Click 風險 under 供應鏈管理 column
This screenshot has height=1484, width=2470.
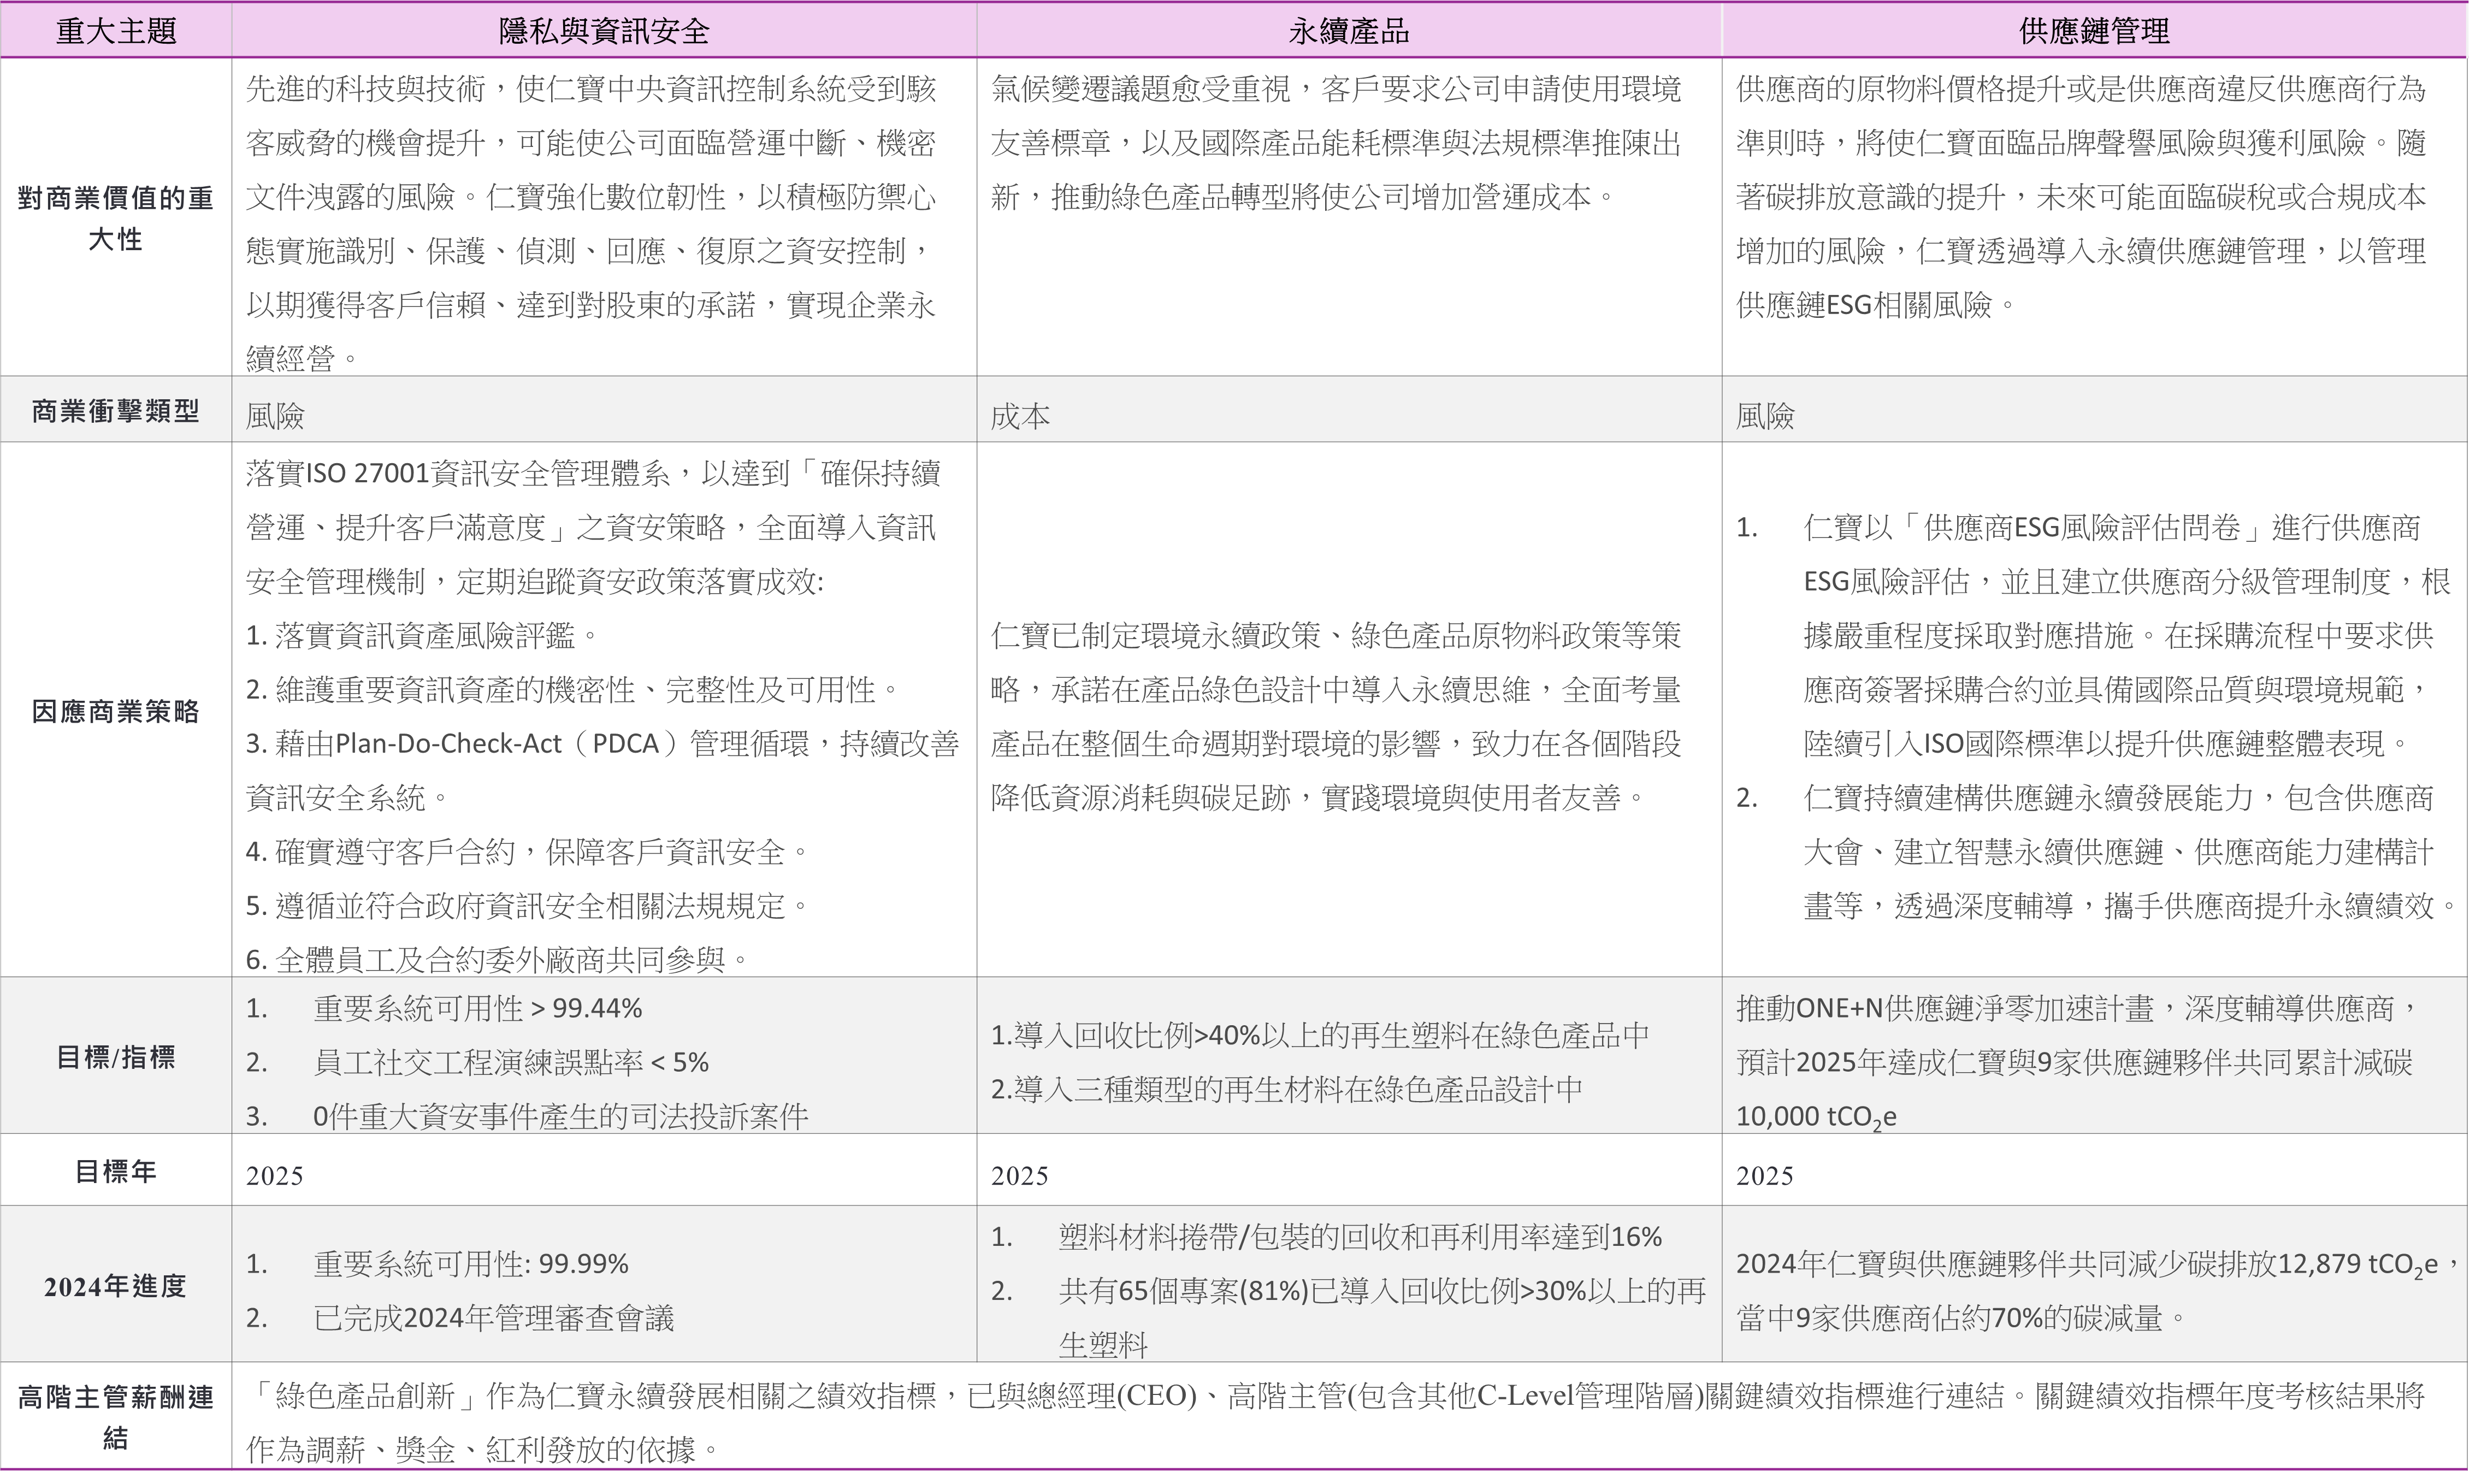[1765, 416]
